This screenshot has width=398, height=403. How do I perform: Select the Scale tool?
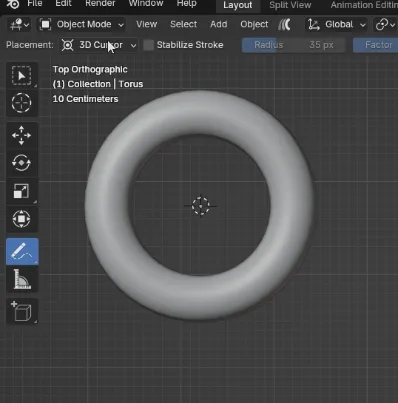[x=22, y=191]
